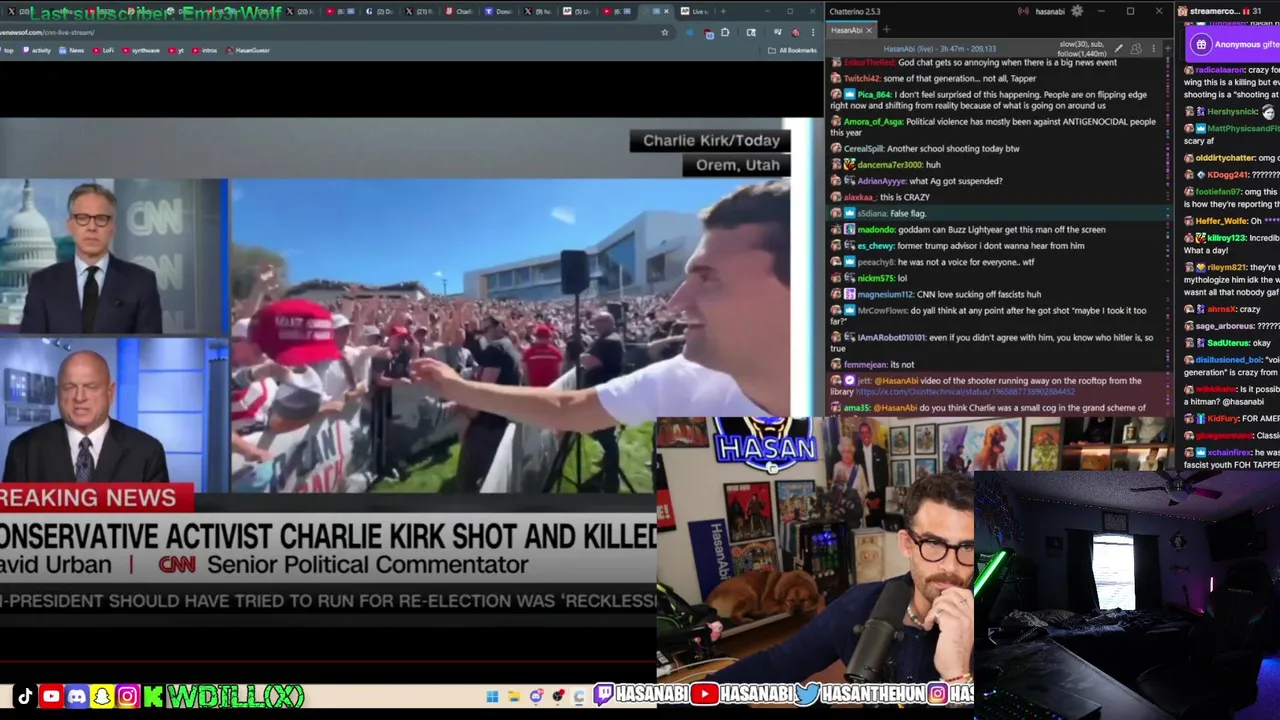Open Windows Start button on taskbar
Screen dimensions: 1280x720
point(492,696)
